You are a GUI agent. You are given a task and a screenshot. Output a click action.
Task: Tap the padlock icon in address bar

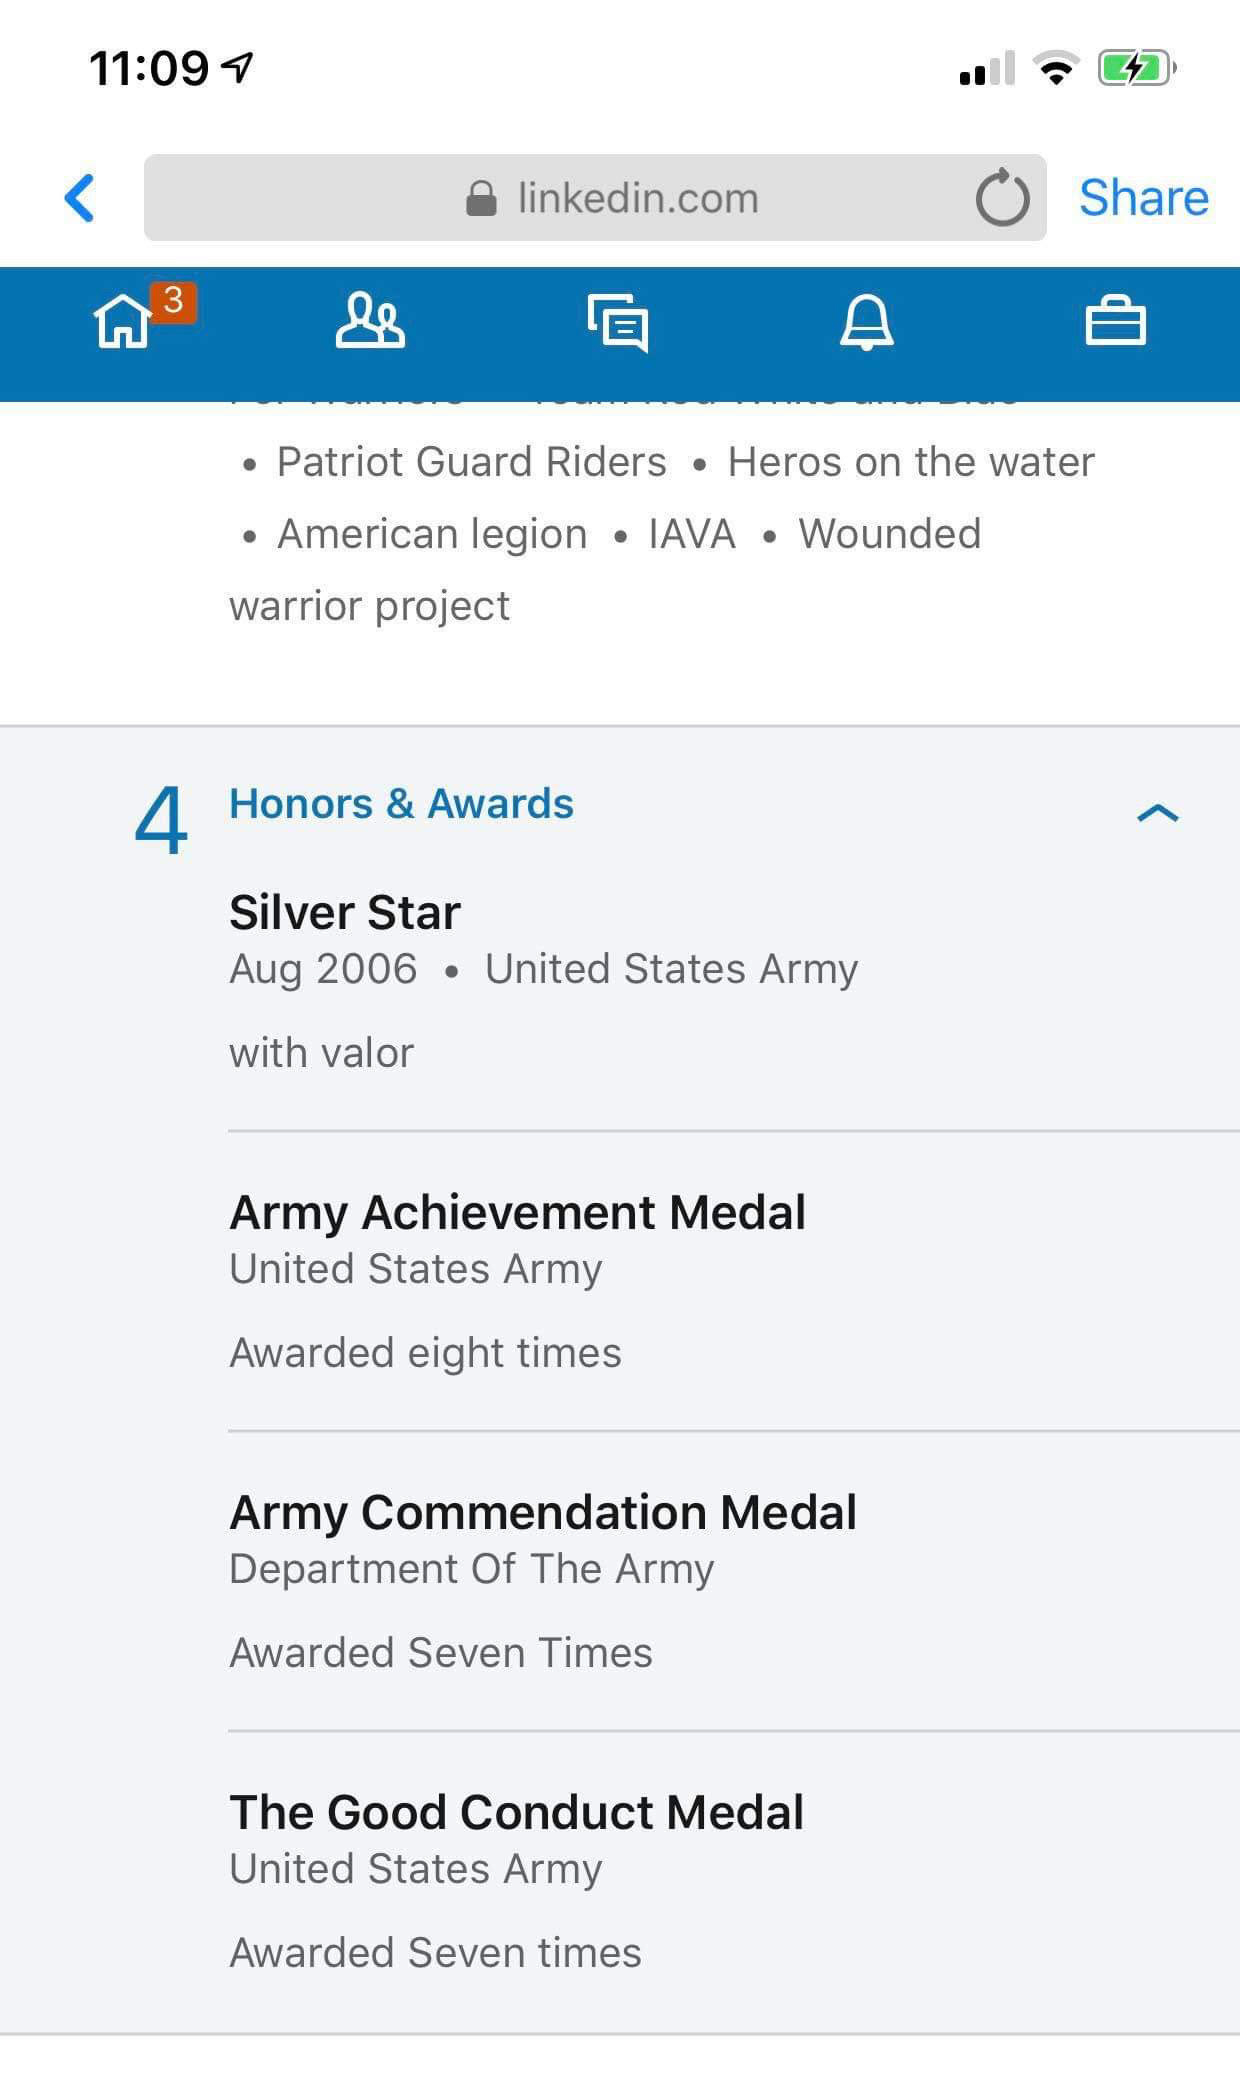pyautogui.click(x=481, y=198)
